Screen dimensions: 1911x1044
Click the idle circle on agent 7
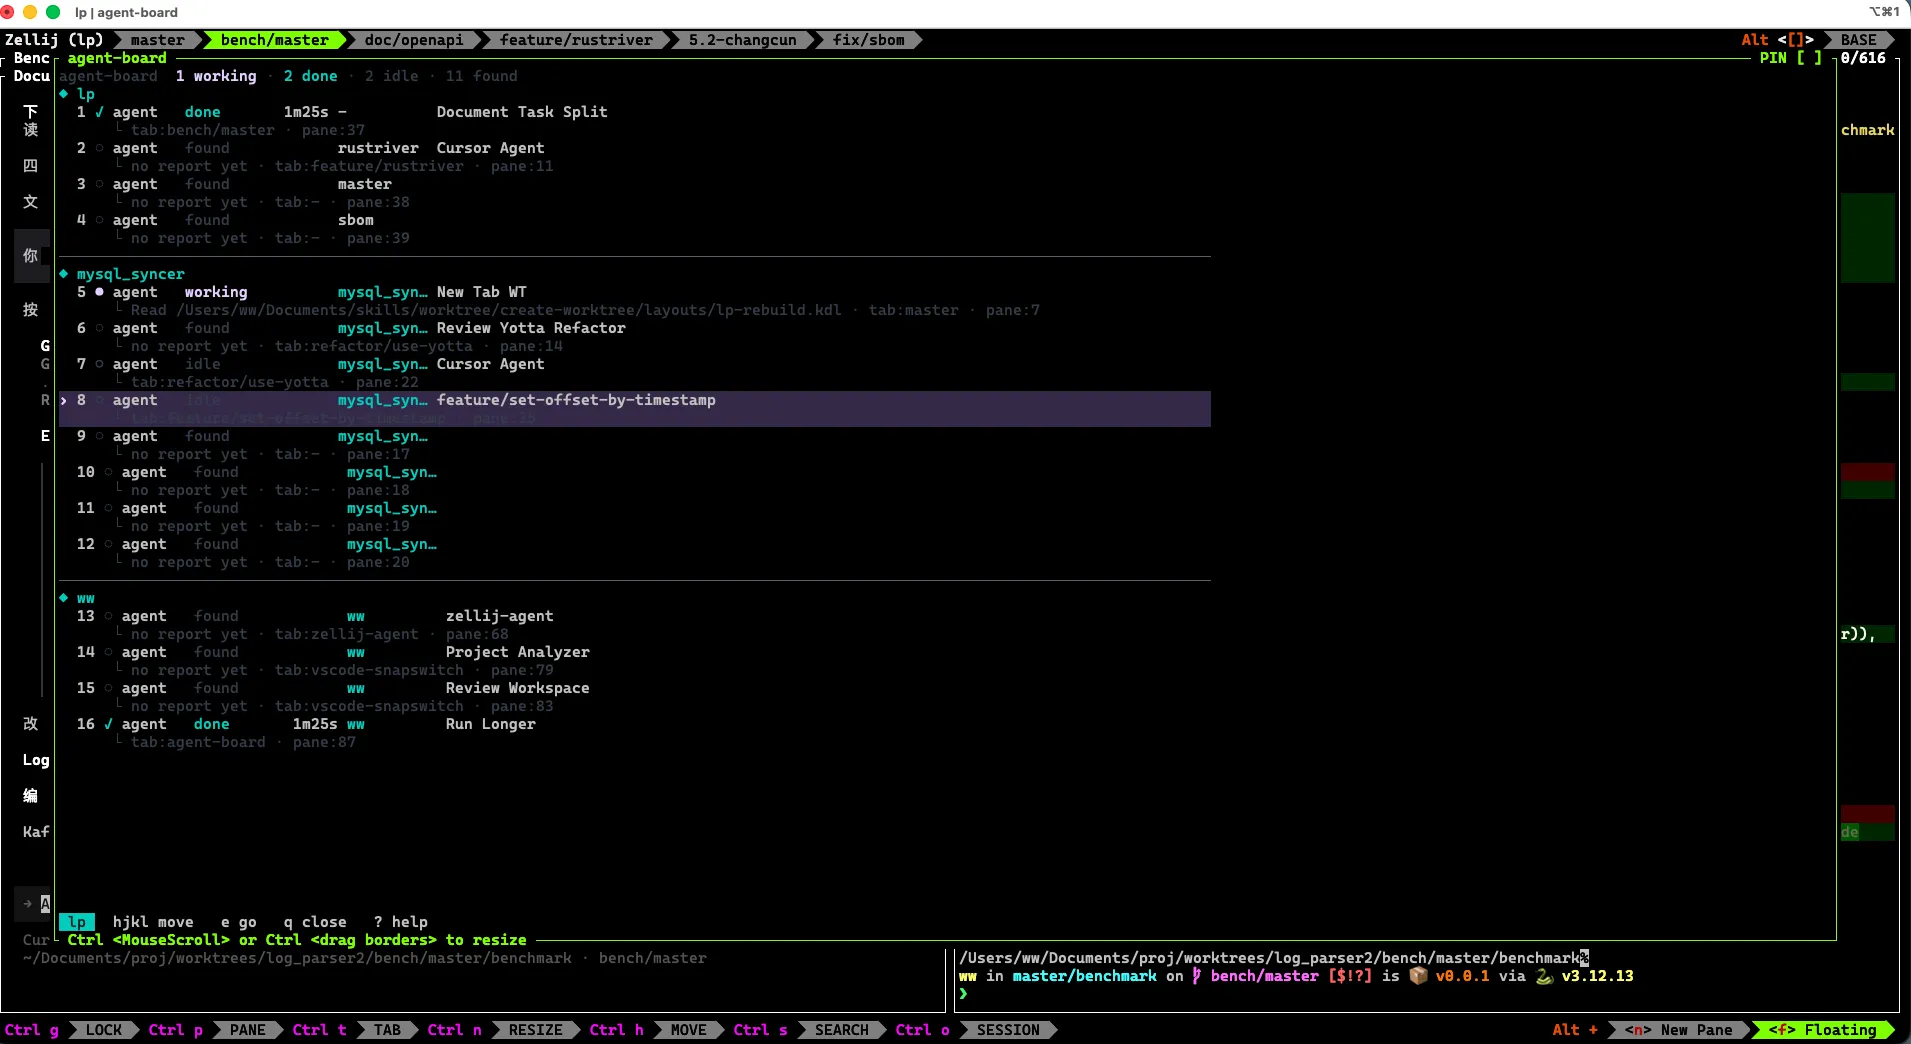click(x=99, y=364)
